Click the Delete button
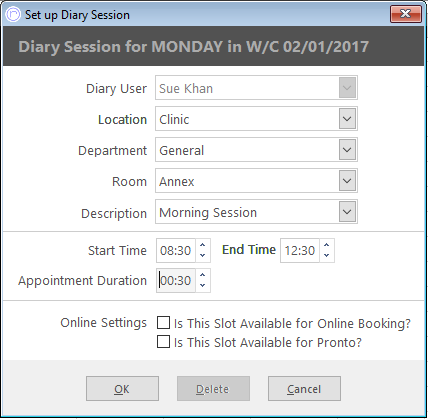The image size is (428, 419). tap(213, 389)
